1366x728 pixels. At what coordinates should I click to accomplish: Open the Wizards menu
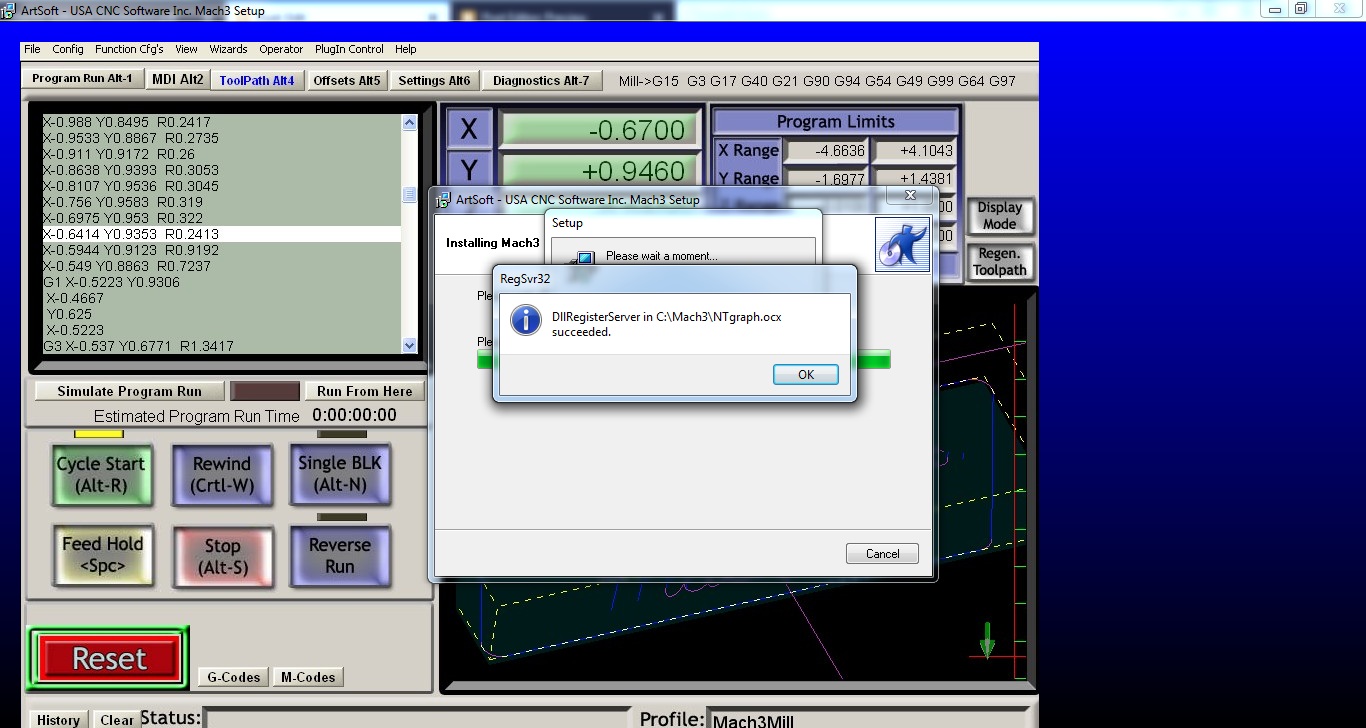tap(228, 49)
